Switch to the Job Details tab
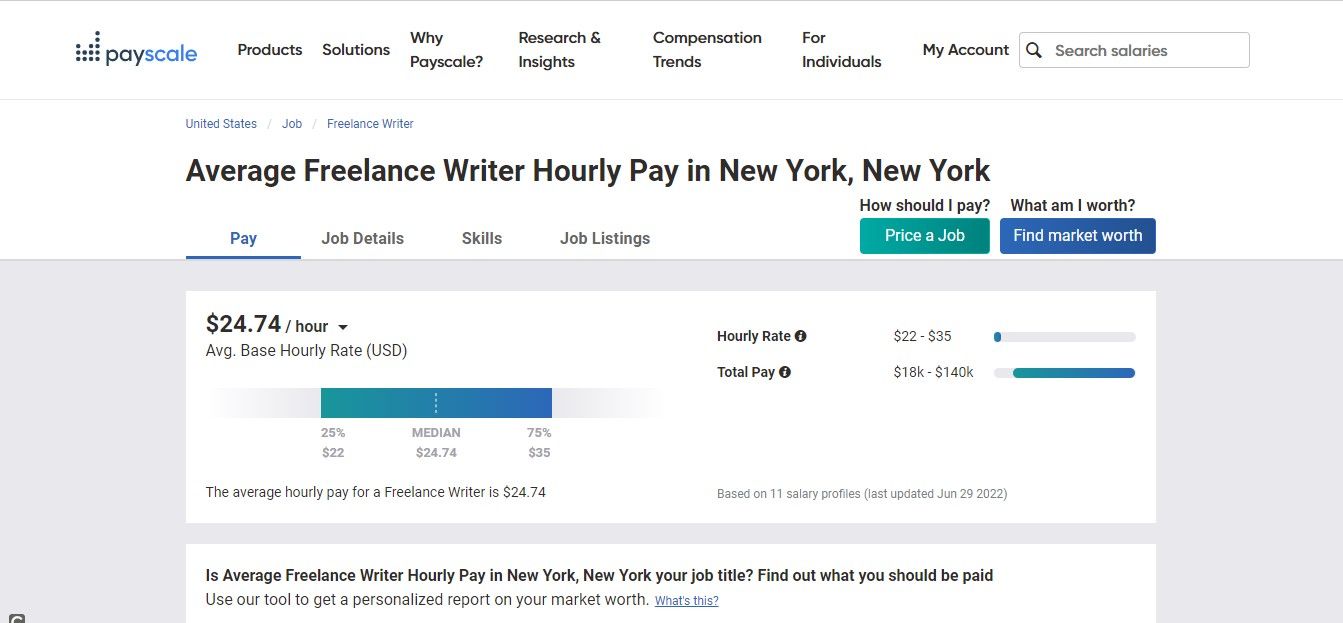The image size is (1343, 623). (x=362, y=238)
